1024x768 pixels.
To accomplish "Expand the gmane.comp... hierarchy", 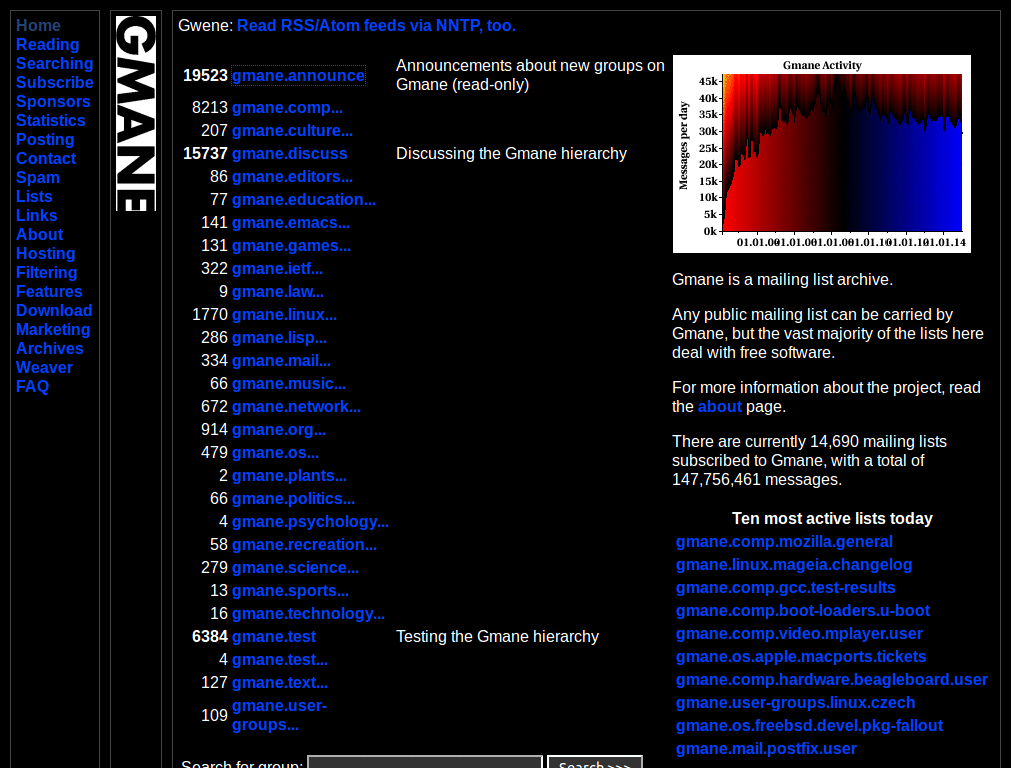I will 287,108.
